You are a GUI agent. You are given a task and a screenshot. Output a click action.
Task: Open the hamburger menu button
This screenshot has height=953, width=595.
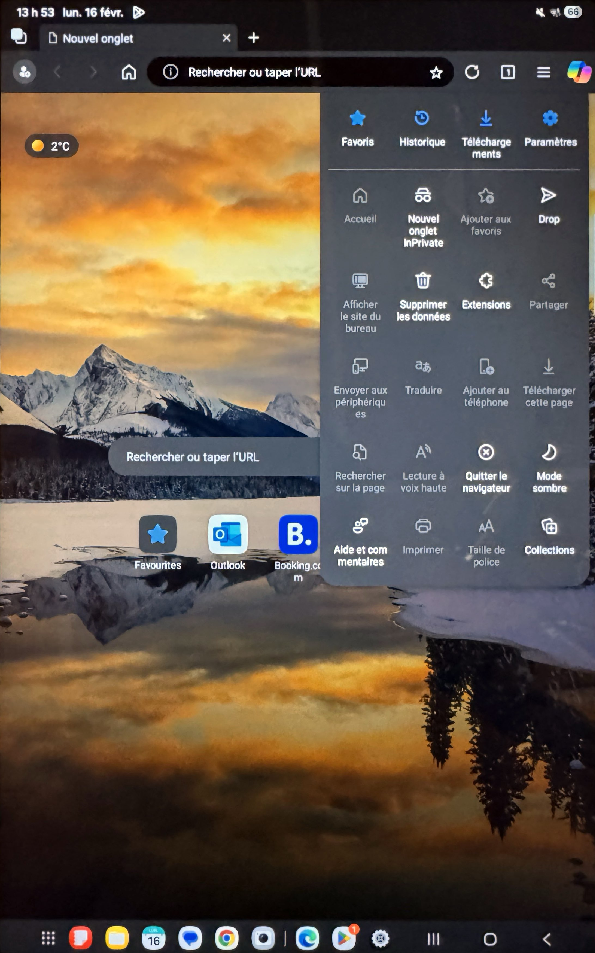coord(543,72)
